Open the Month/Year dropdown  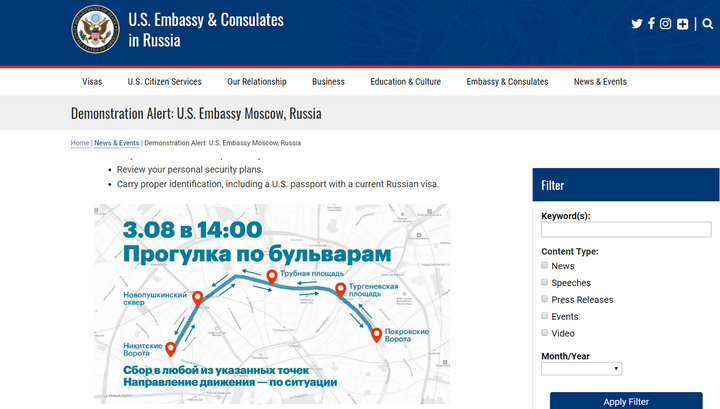581,369
